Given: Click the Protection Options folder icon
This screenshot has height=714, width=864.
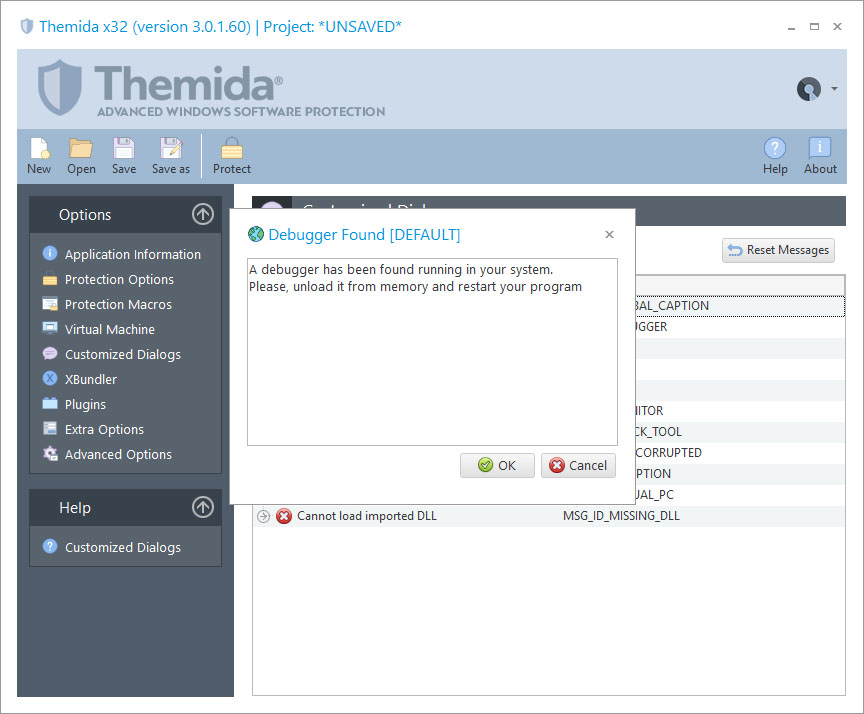Looking at the screenshot, I should click(x=50, y=279).
